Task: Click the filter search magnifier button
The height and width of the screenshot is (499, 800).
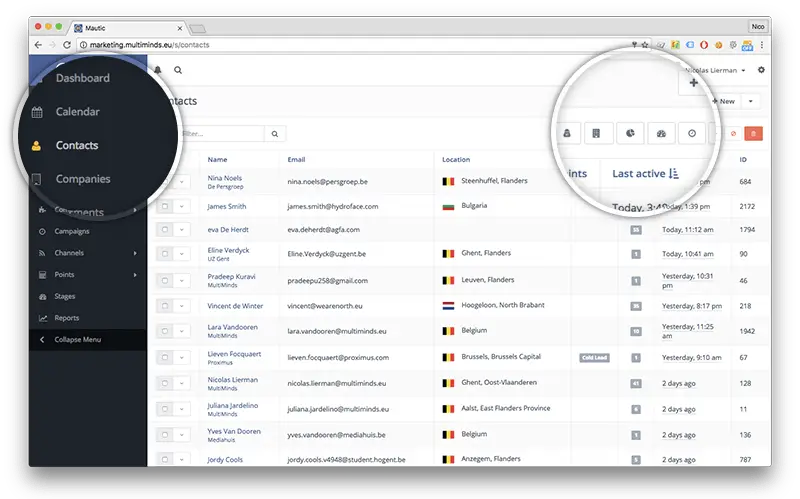Action: (275, 134)
